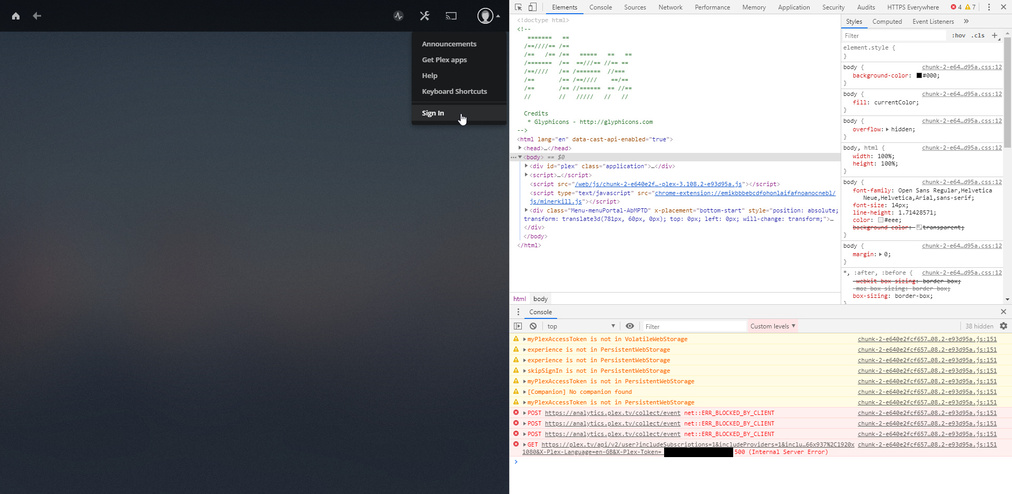Open Help from the Plex menu

coord(429,76)
